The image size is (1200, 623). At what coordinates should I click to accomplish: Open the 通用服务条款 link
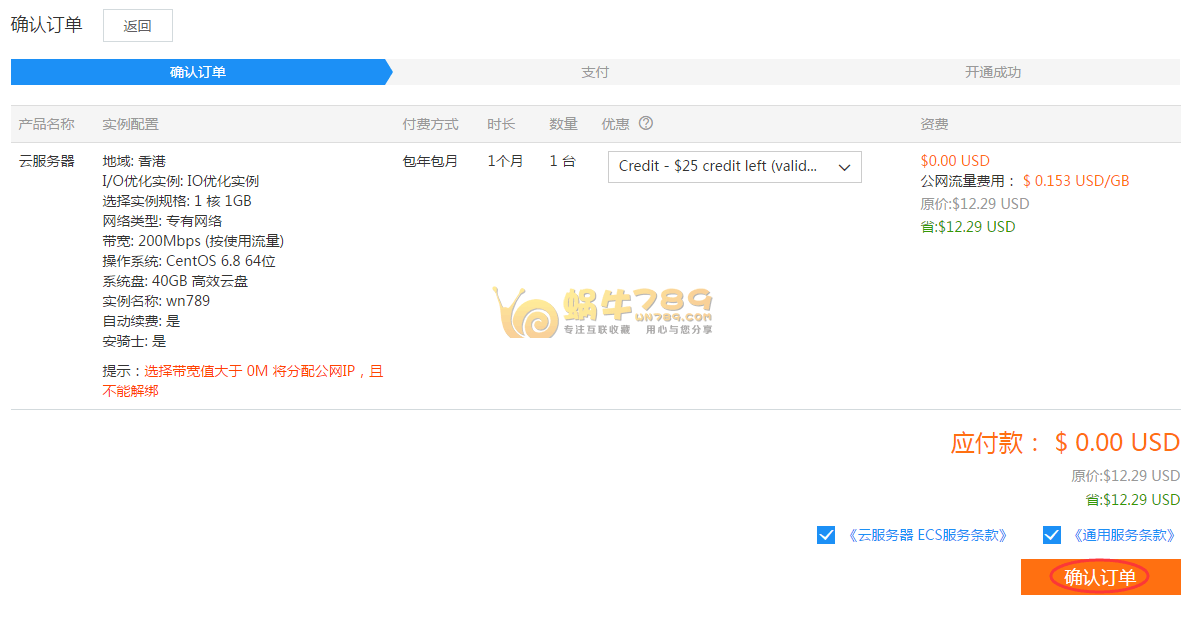[1123, 535]
